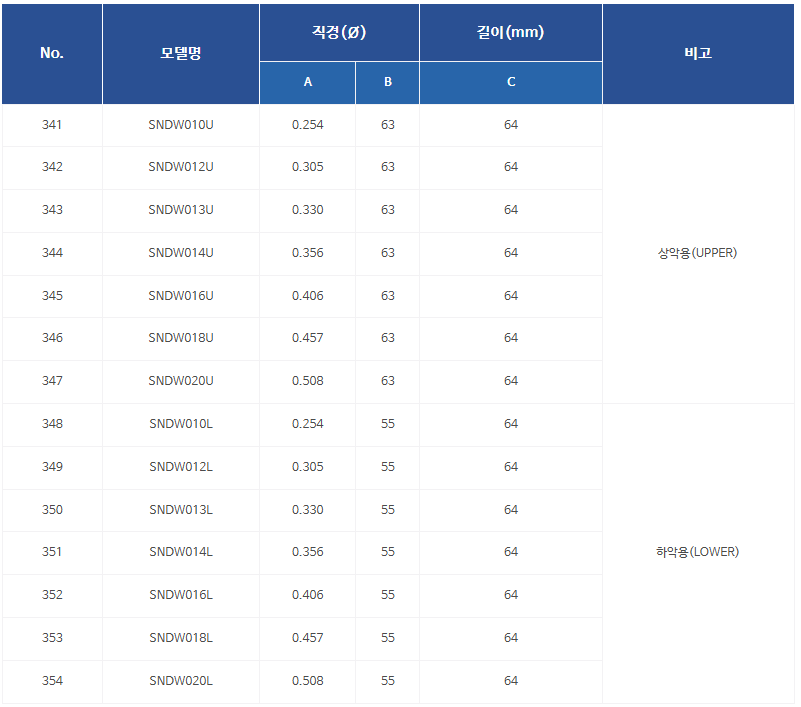
Task: Click the "A" sub-header under 직경
Action: click(308, 82)
